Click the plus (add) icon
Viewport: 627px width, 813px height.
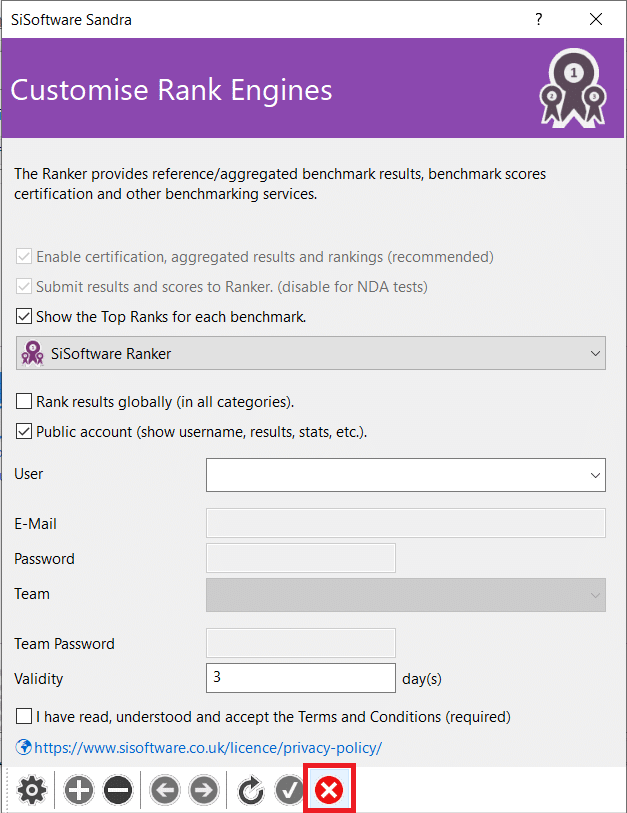[79, 791]
